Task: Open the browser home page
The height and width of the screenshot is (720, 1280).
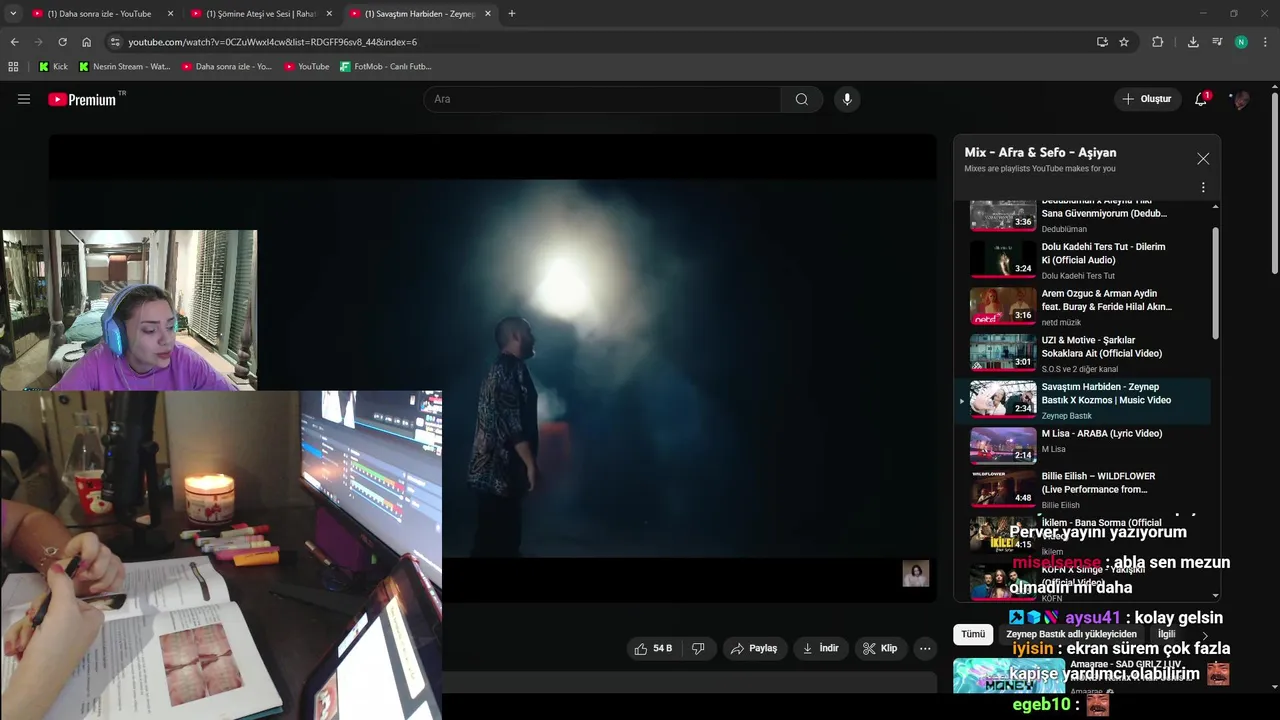Action: (x=86, y=42)
